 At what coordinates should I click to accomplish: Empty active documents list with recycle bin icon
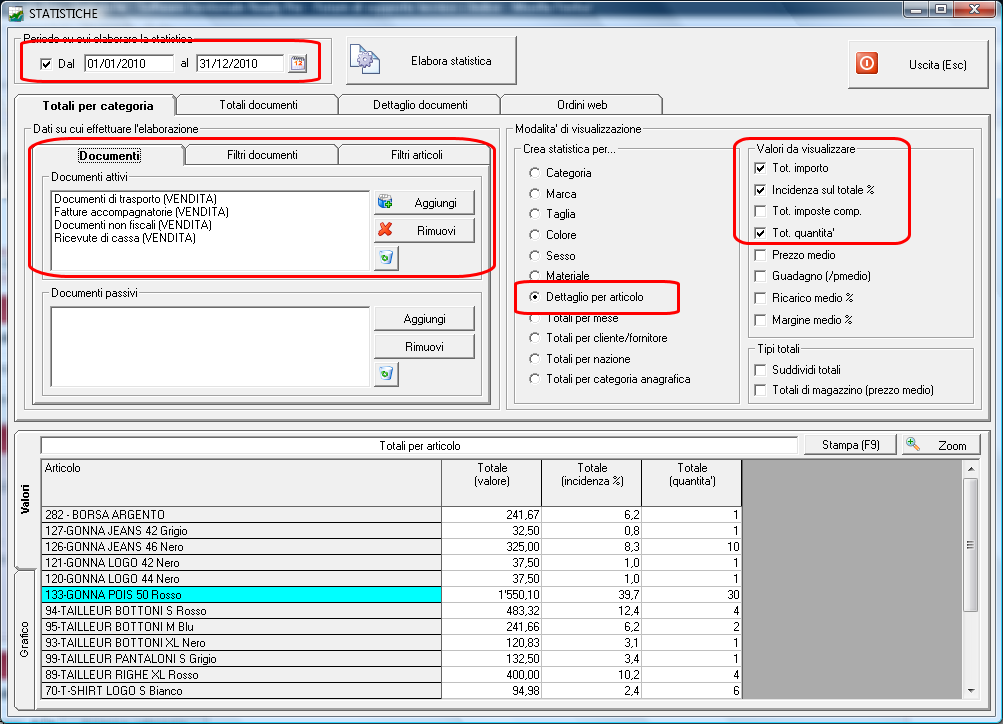(386, 258)
